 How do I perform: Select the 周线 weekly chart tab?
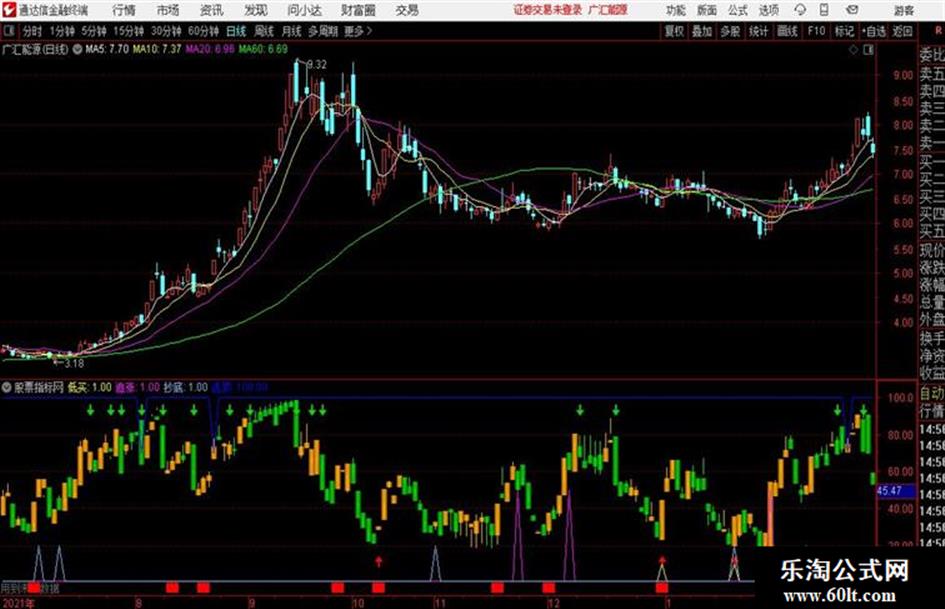[x=264, y=31]
